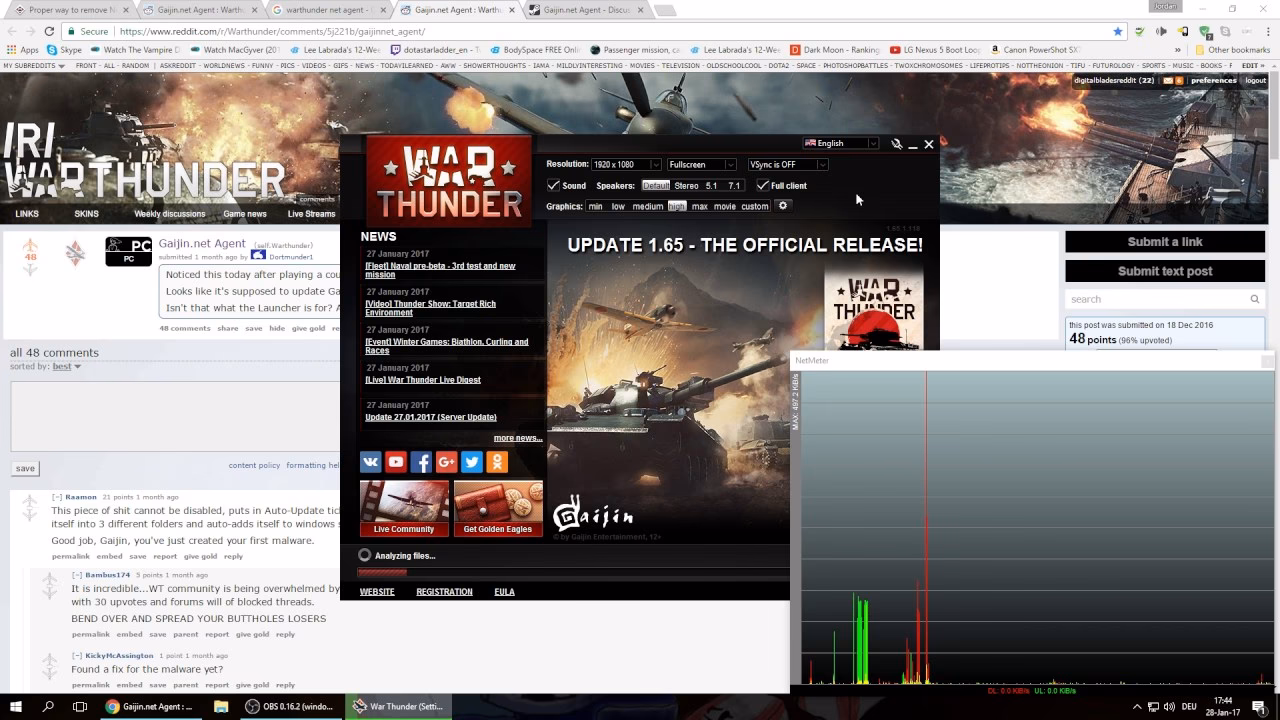Open the Resolution dropdown
1280x720 pixels.
[x=626, y=164]
